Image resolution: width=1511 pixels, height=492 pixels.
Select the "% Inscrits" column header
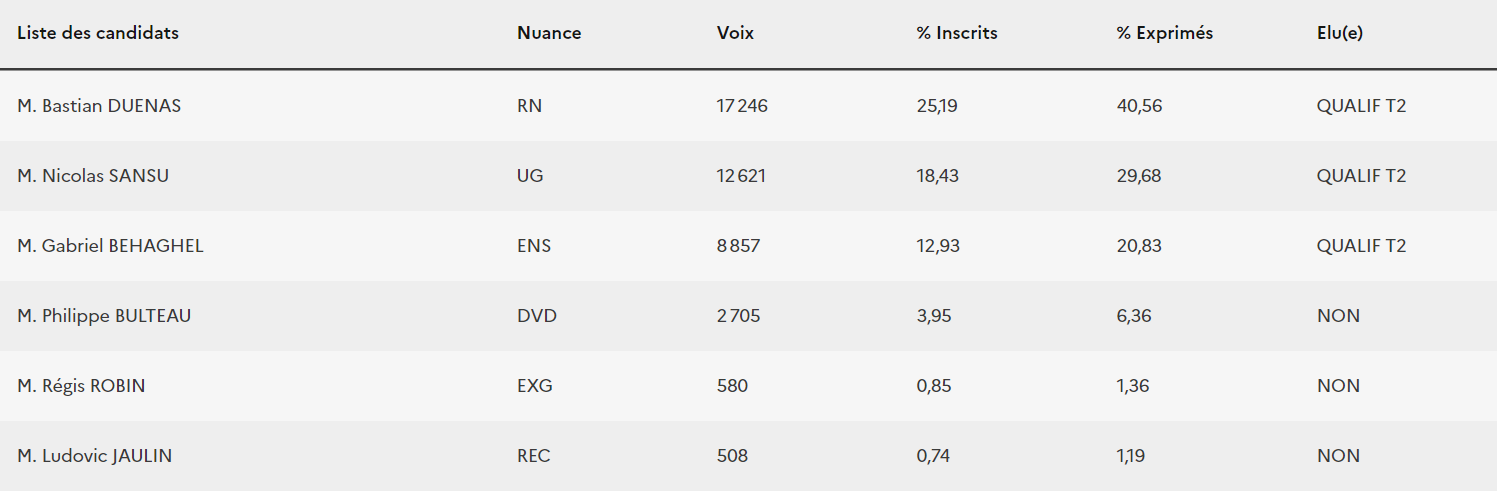(x=957, y=33)
